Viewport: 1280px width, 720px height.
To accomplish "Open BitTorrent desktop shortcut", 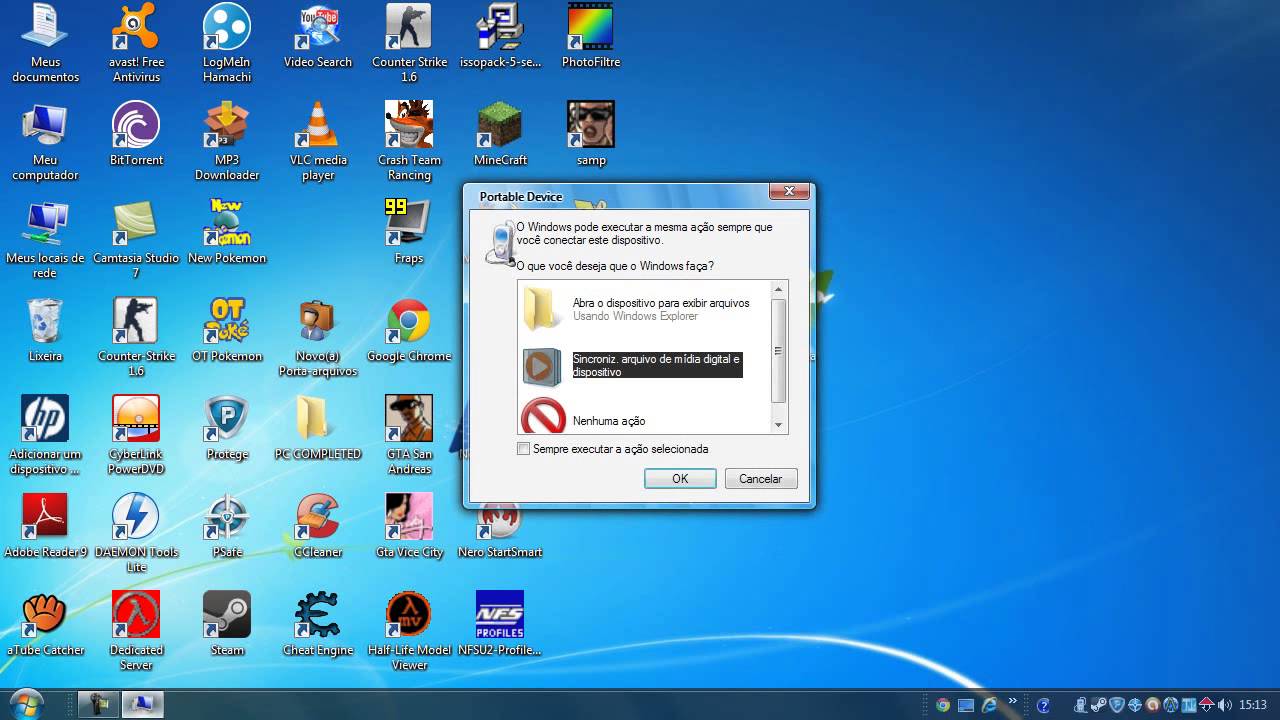I will coord(137,134).
